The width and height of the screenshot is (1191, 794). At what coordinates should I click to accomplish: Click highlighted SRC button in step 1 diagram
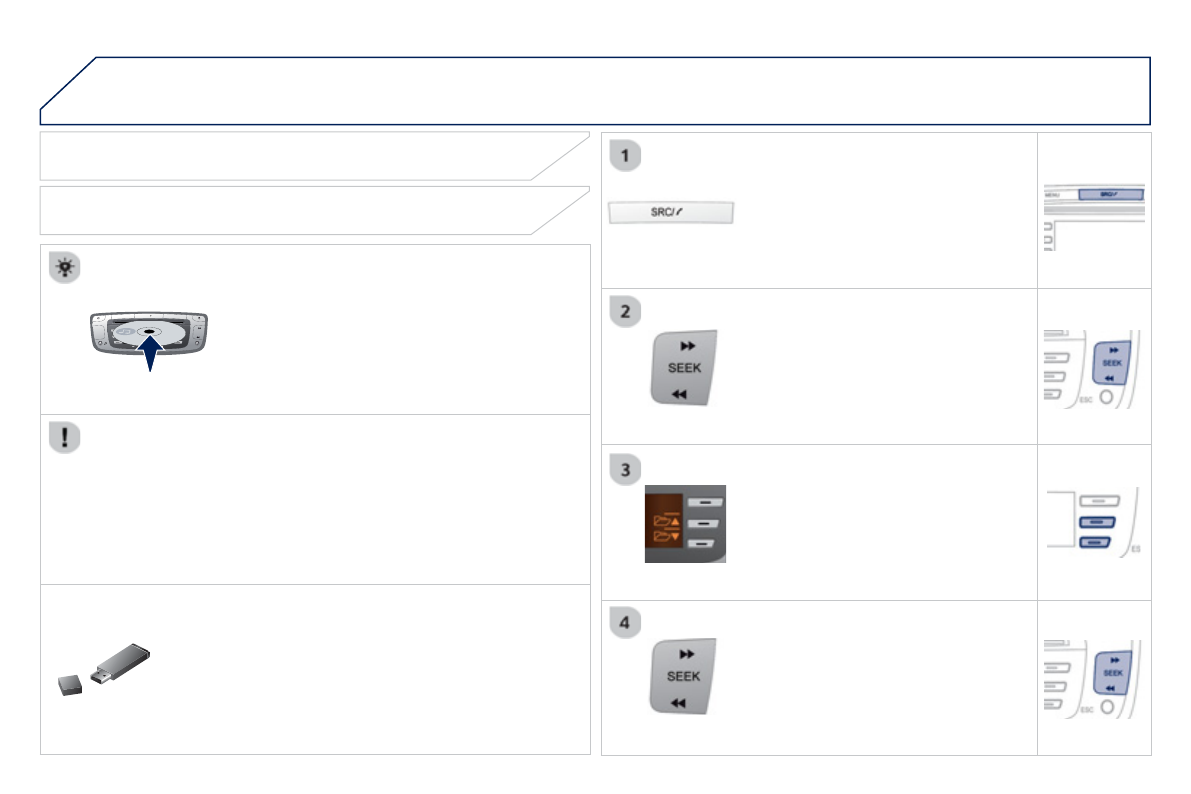[x=1113, y=195]
